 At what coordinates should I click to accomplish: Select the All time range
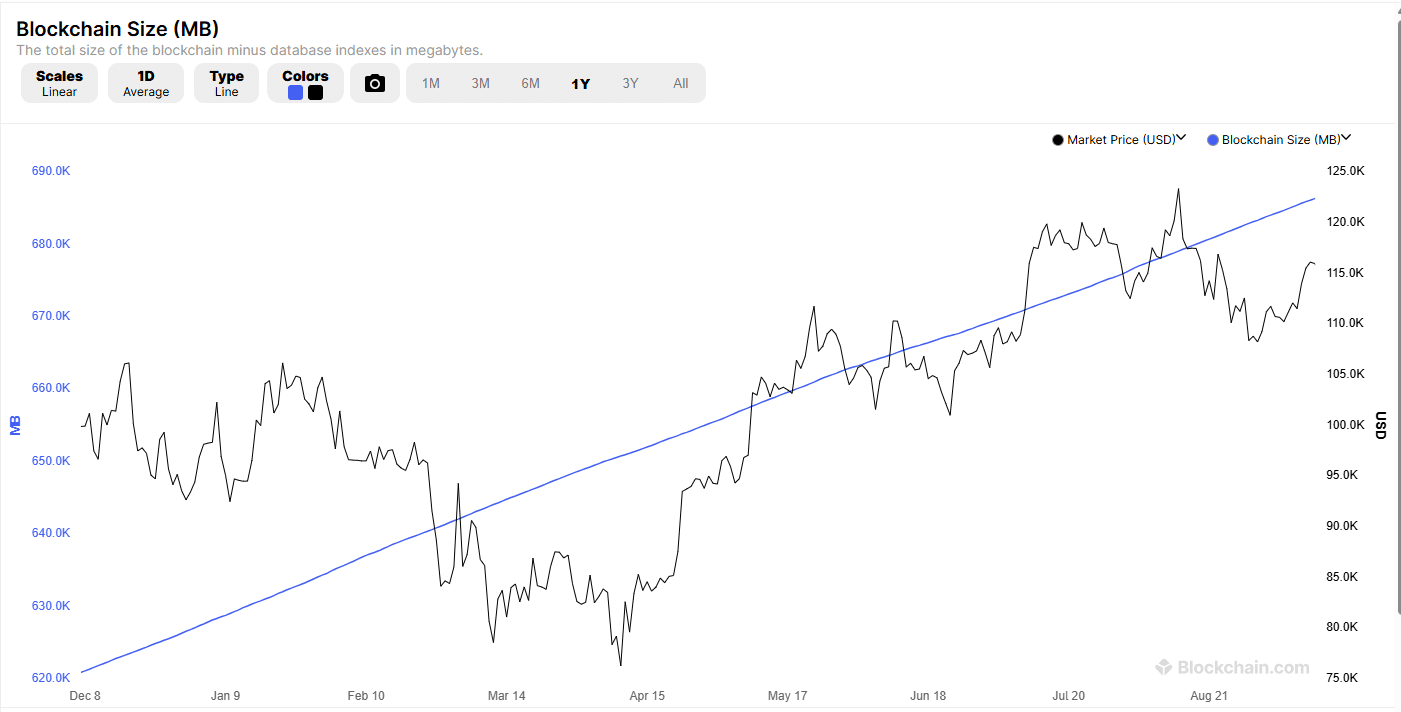click(x=680, y=83)
